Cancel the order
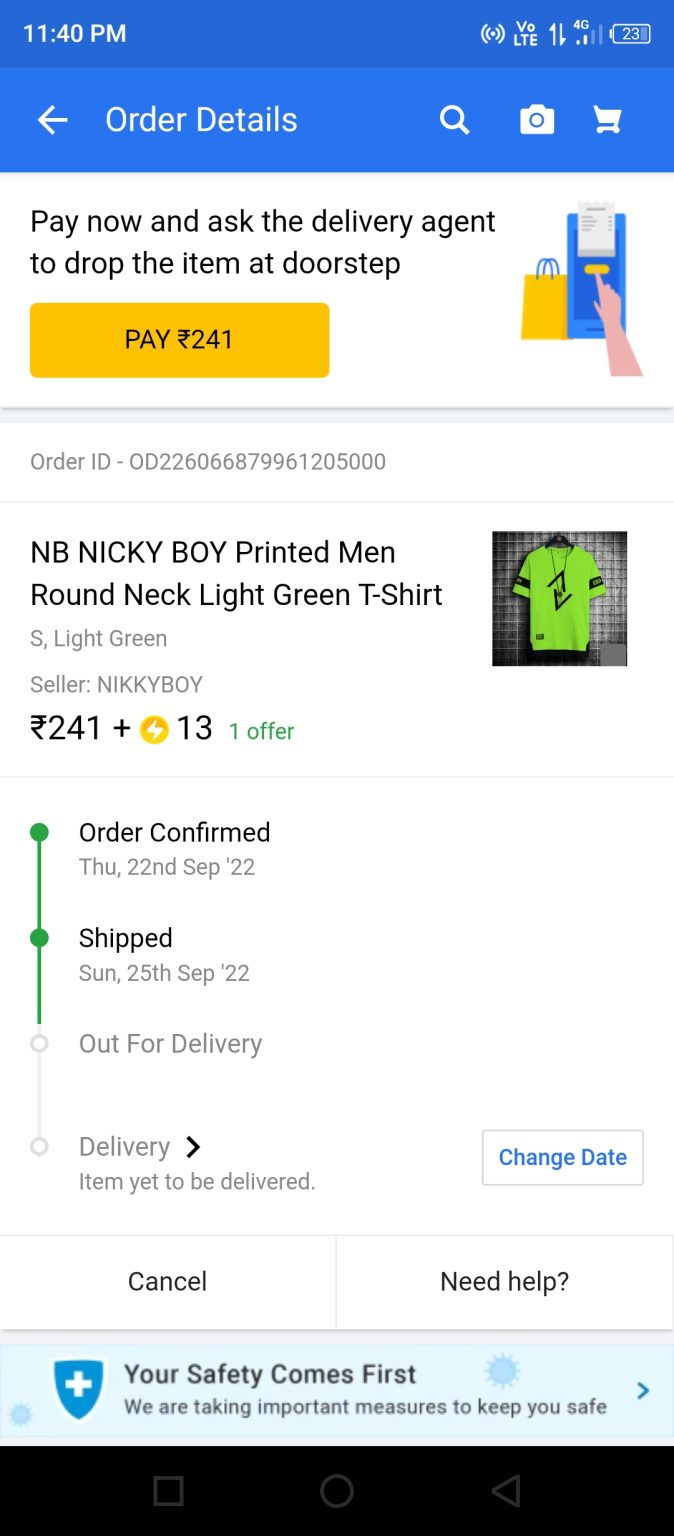Viewport: 674px width, 1536px height. pyautogui.click(x=167, y=1281)
